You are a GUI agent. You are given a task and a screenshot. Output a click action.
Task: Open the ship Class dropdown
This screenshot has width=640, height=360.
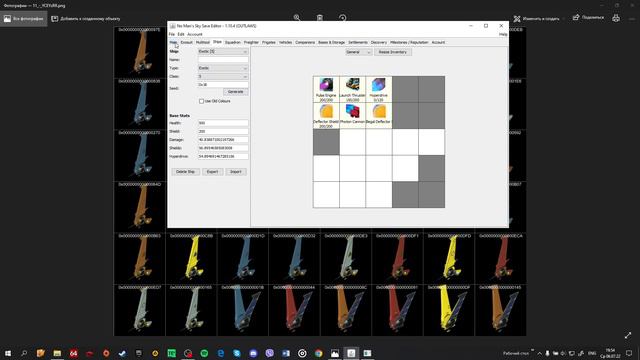223,76
